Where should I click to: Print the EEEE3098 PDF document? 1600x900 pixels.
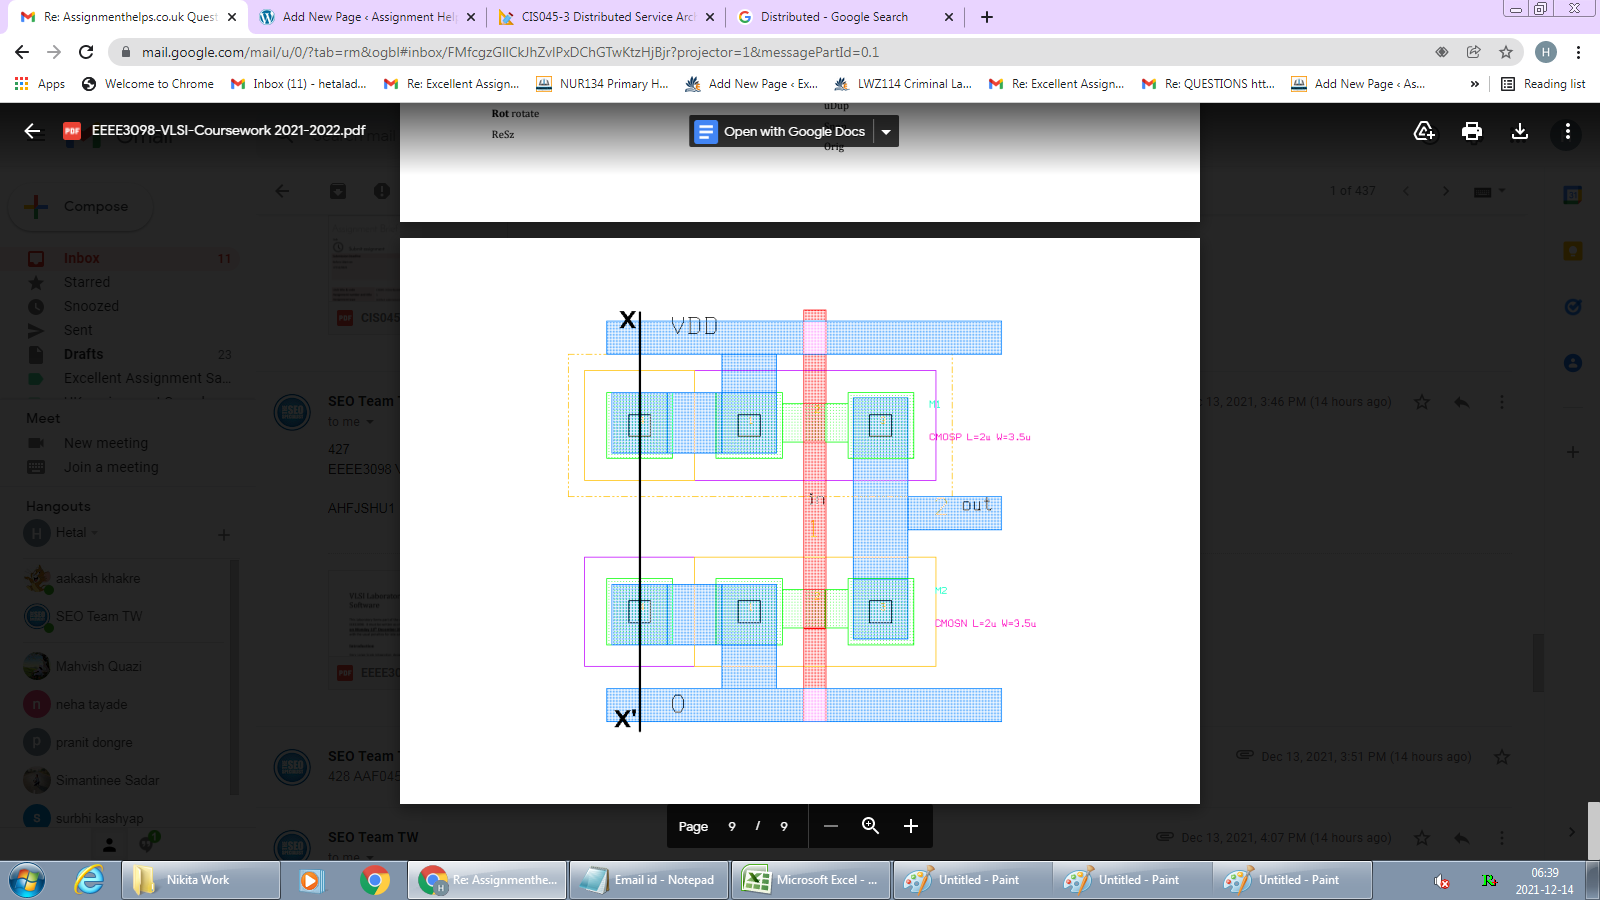[1472, 131]
